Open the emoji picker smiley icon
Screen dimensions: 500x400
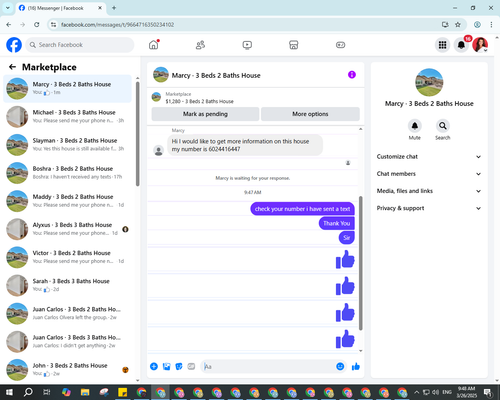click(340, 367)
